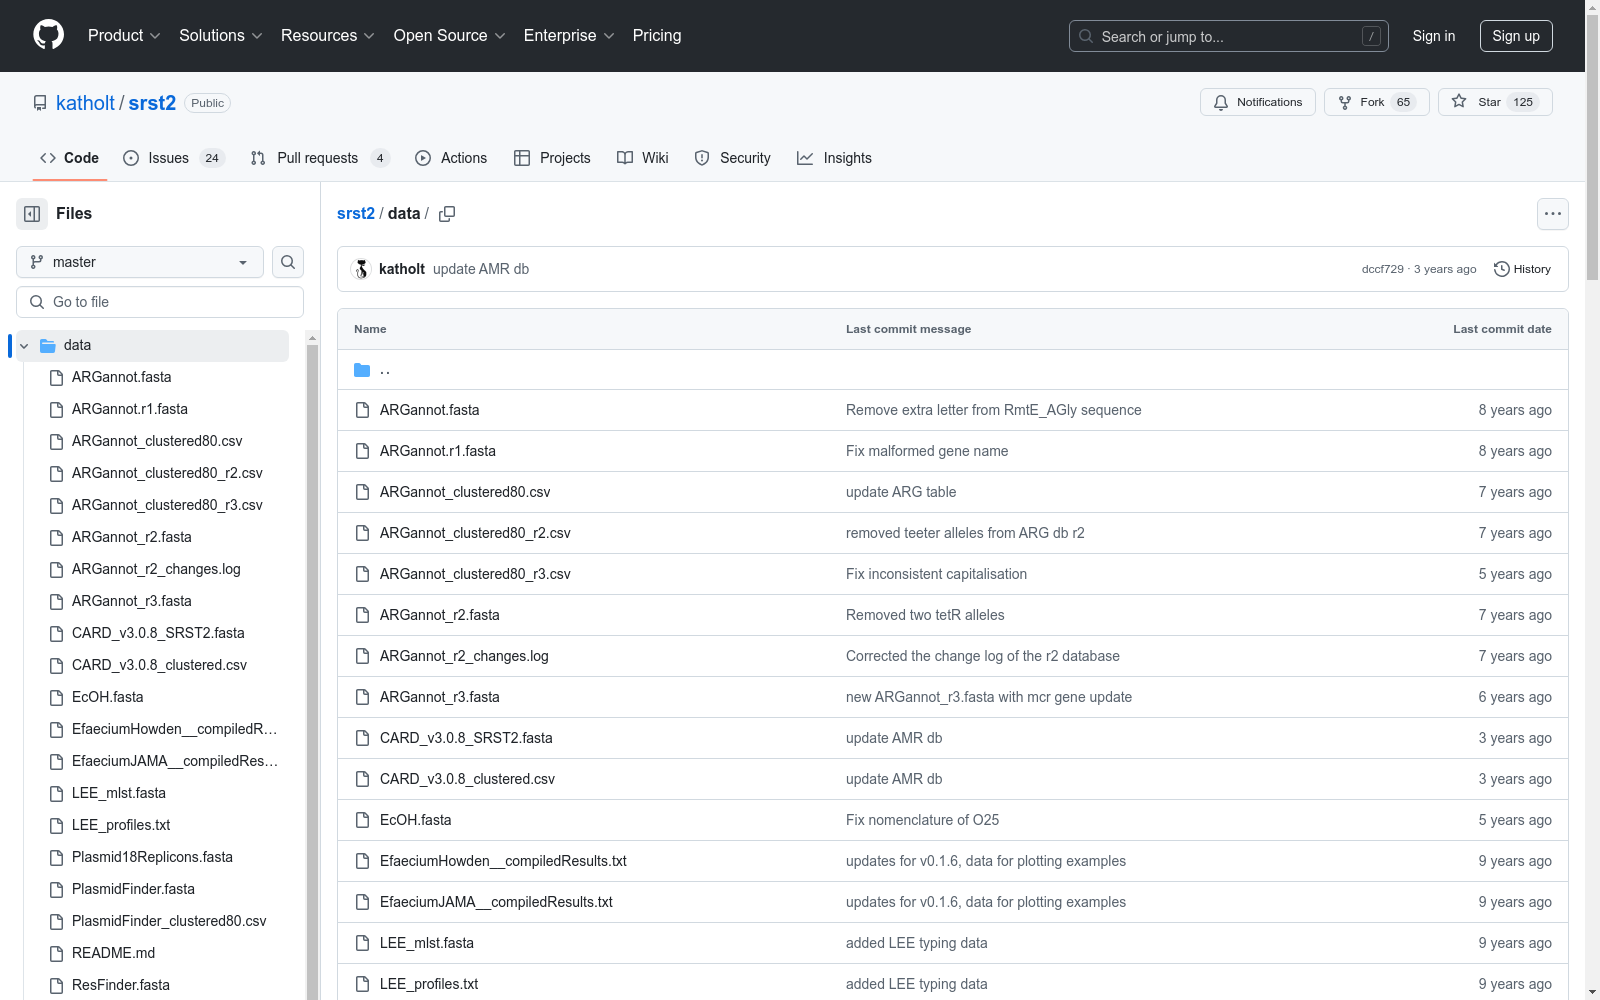Click the Sign in link
This screenshot has height=1000, width=1600.
coord(1434,36)
